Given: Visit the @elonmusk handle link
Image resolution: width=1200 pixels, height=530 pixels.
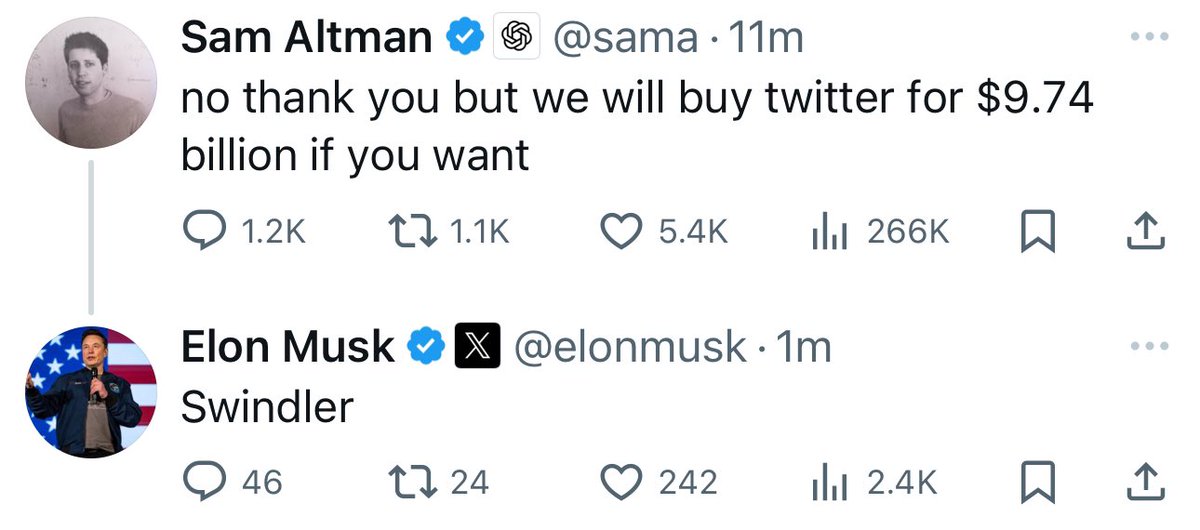Looking at the screenshot, I should [629, 347].
